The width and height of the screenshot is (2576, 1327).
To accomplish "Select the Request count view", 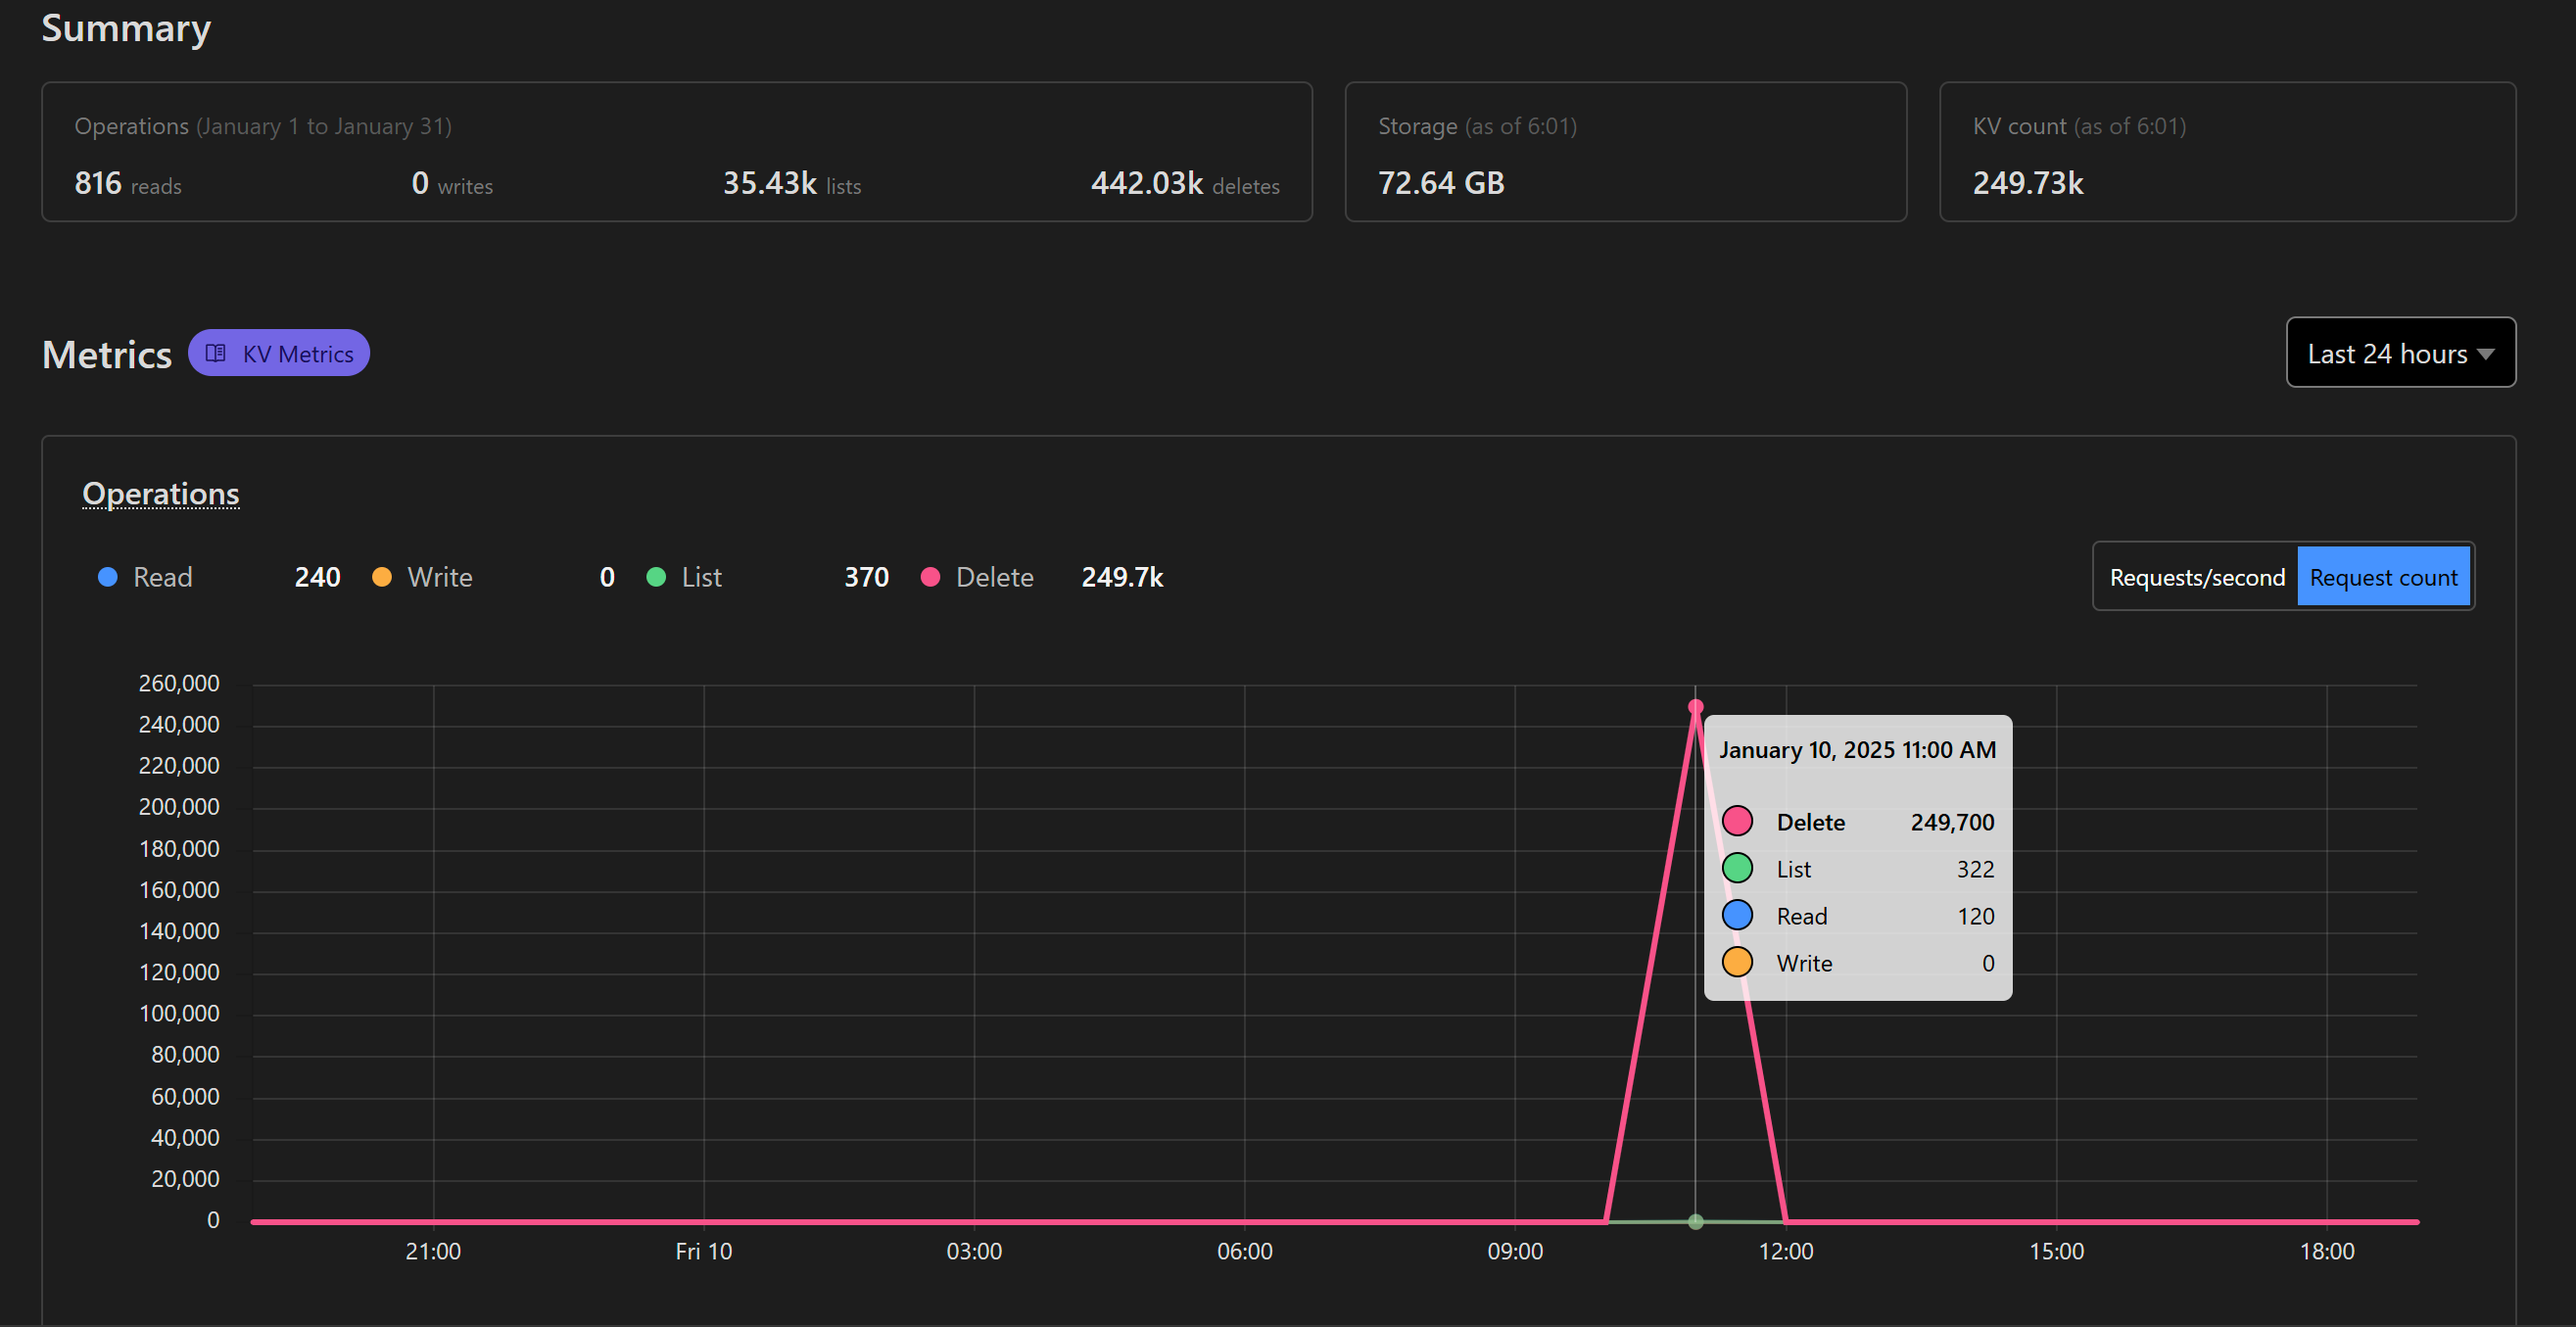I will tap(2382, 577).
